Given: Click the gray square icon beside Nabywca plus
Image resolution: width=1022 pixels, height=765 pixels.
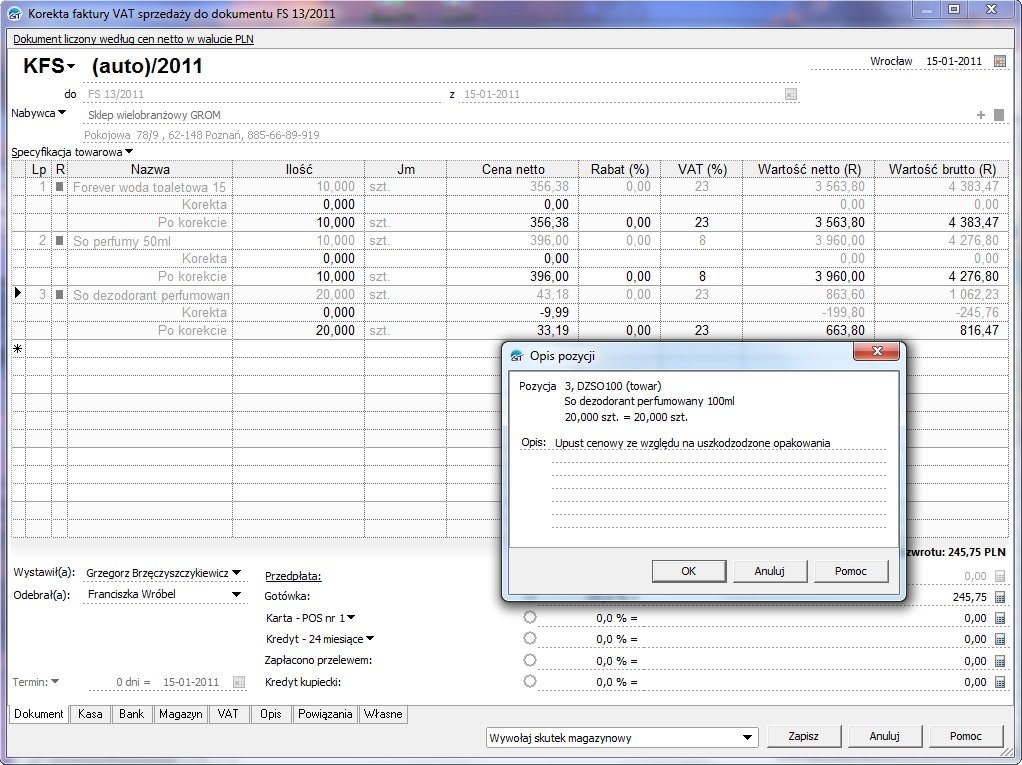Looking at the screenshot, I should tap(998, 115).
